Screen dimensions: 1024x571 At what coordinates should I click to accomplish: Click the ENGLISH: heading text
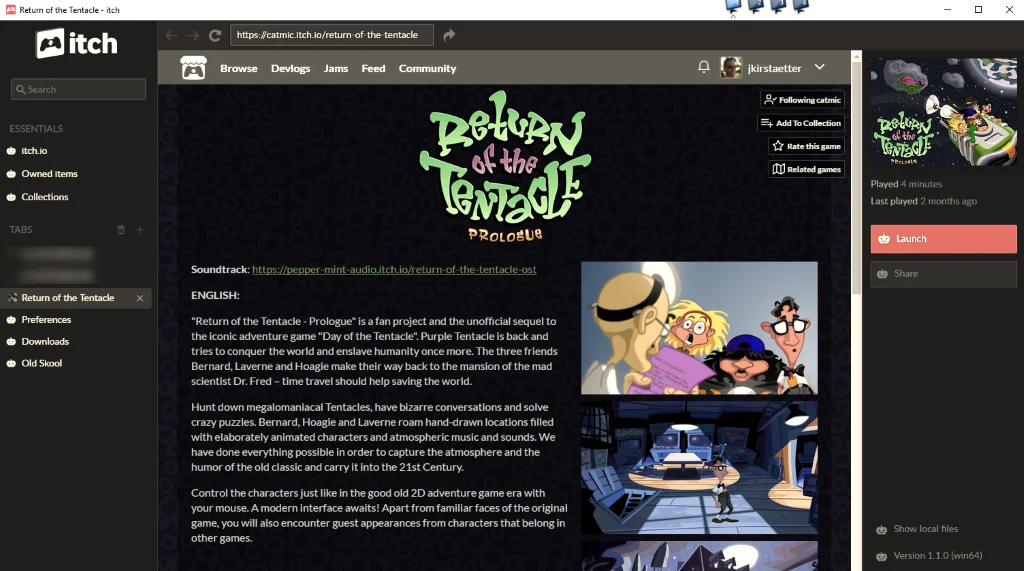point(215,295)
